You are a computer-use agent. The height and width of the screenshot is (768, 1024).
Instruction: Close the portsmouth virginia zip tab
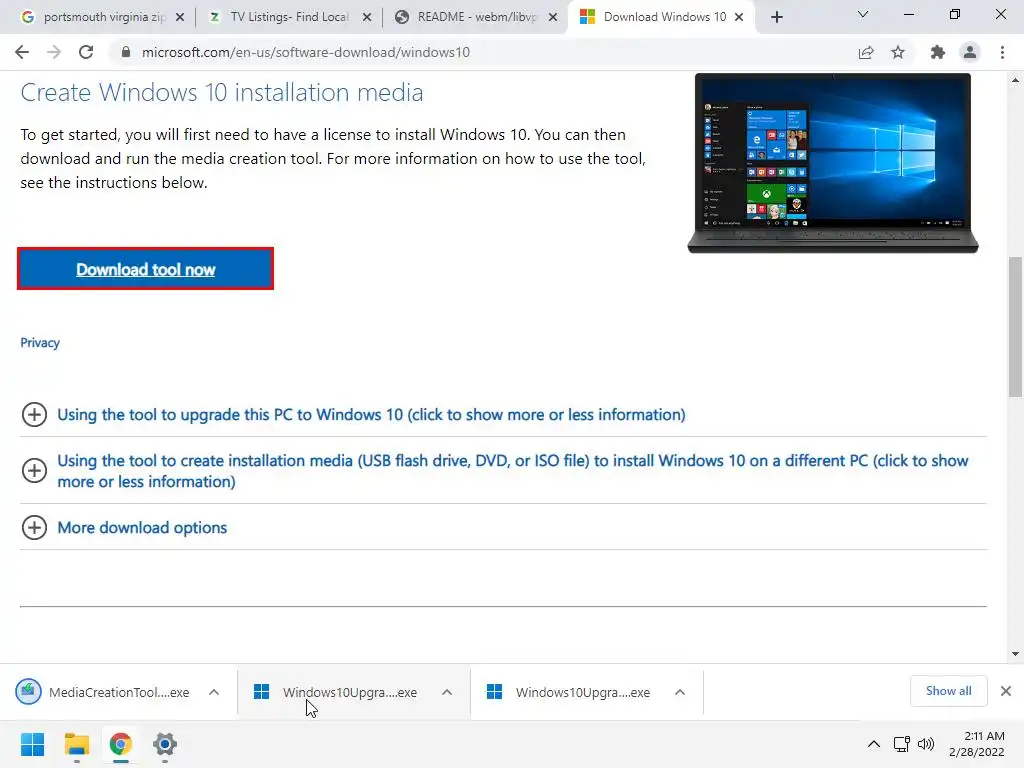(x=180, y=17)
